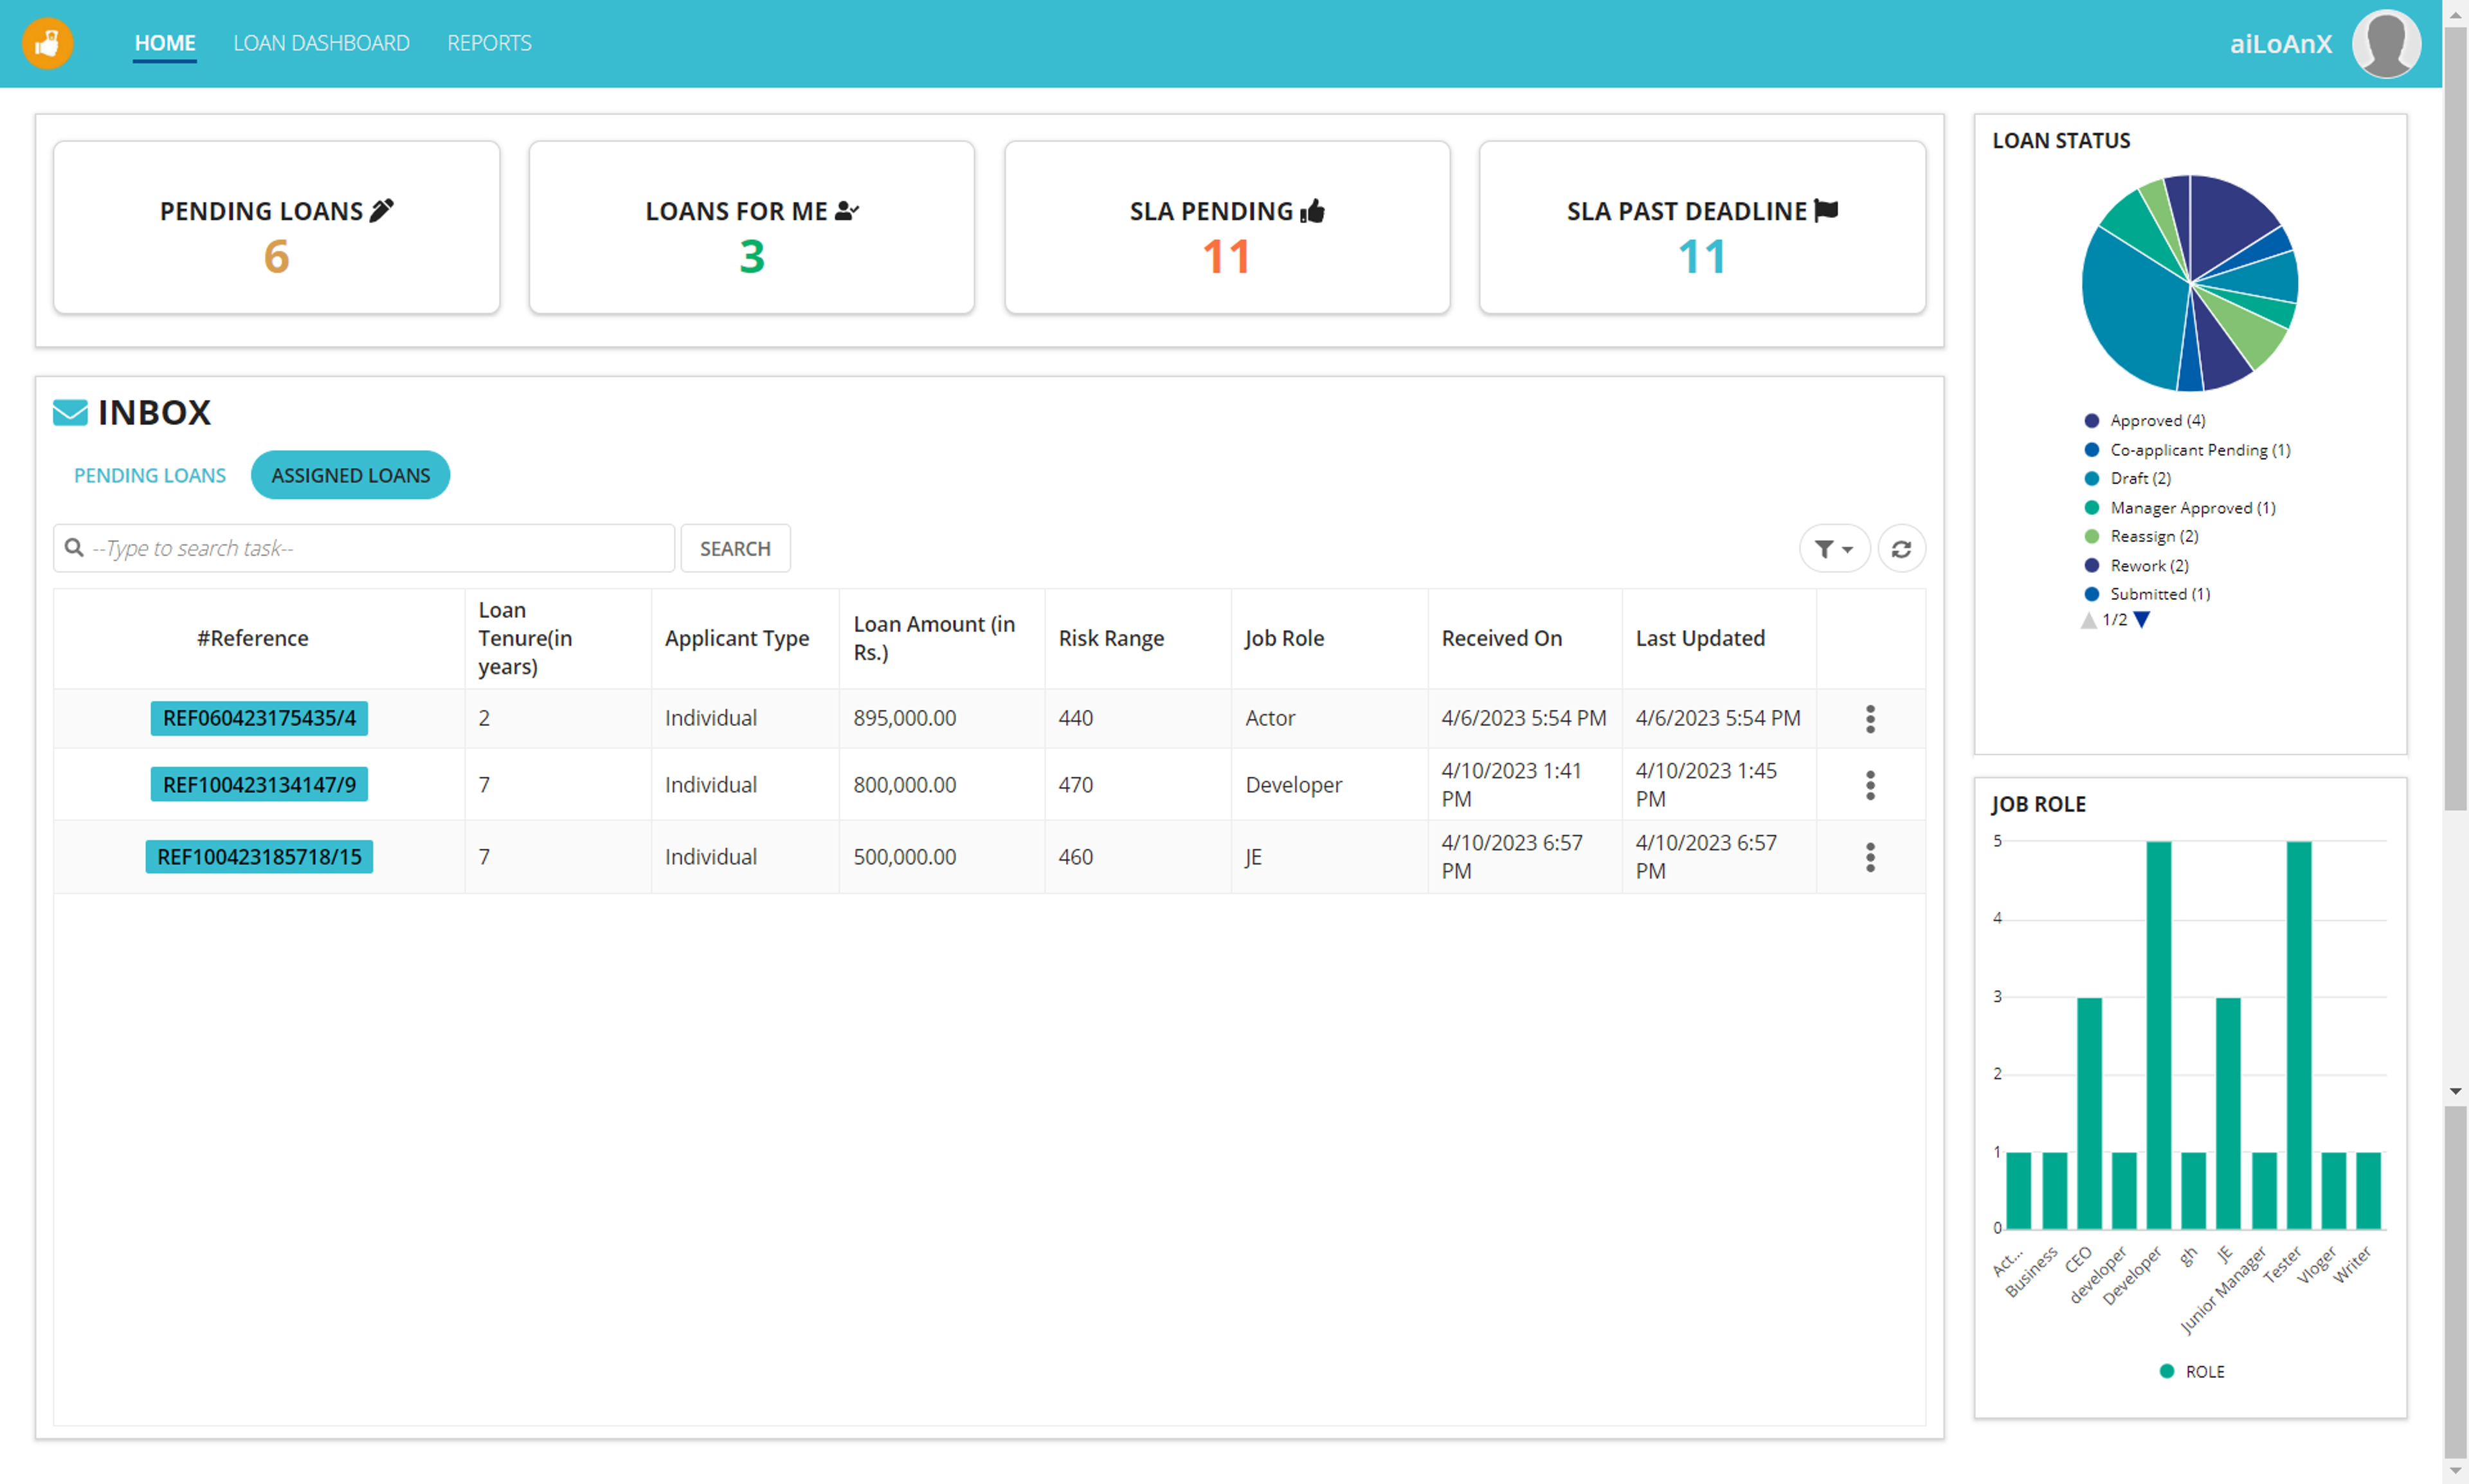
Task: Open the SLA Pending 11 card
Action: coord(1227,228)
